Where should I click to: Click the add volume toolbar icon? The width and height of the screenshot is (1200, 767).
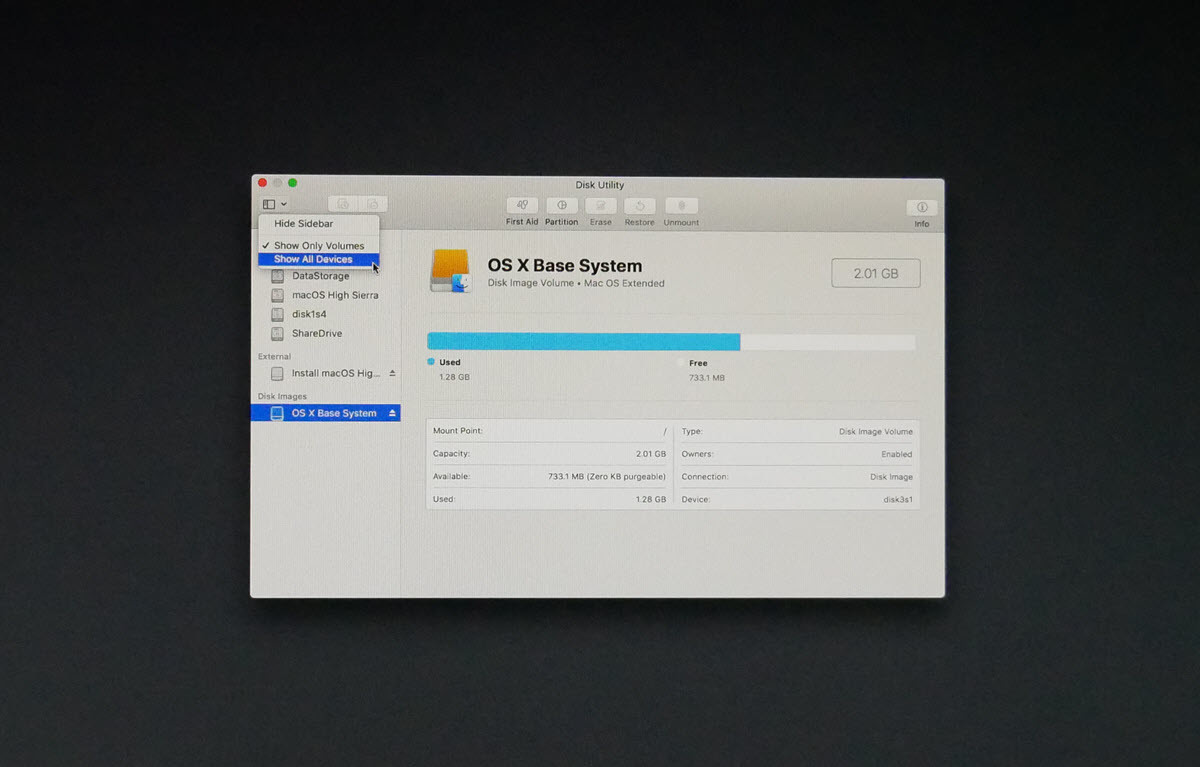pyautogui.click(x=343, y=204)
